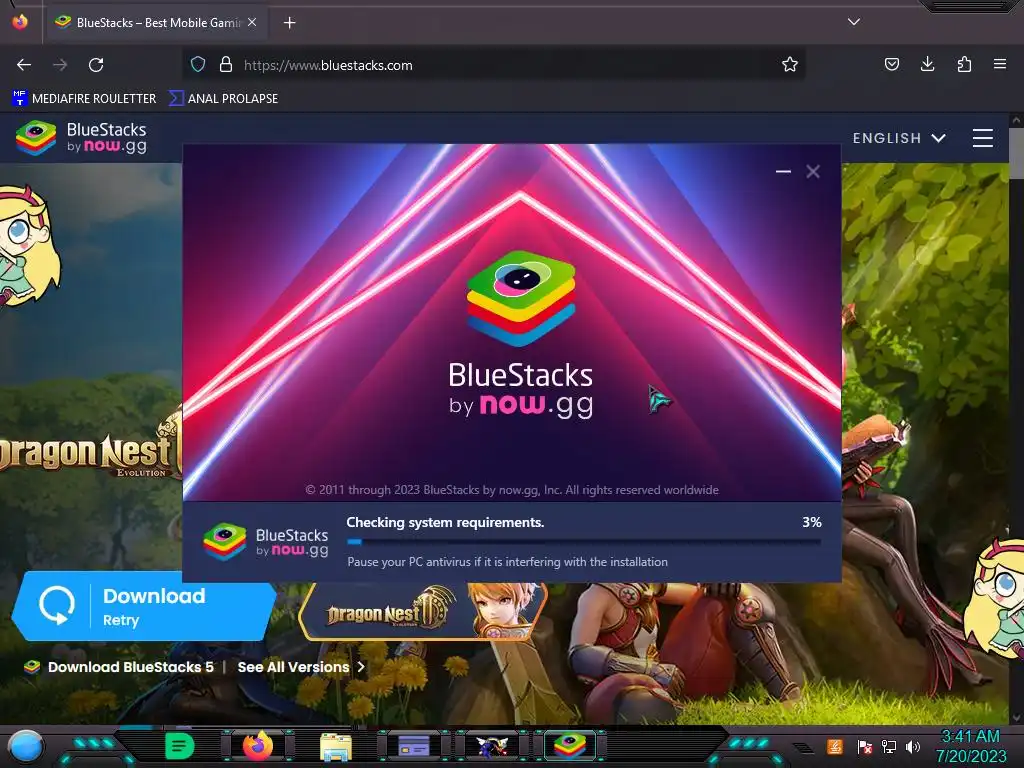Viewport: 1024px width, 768px height.
Task: Close the BlueStacks browser tab
Action: (252, 22)
